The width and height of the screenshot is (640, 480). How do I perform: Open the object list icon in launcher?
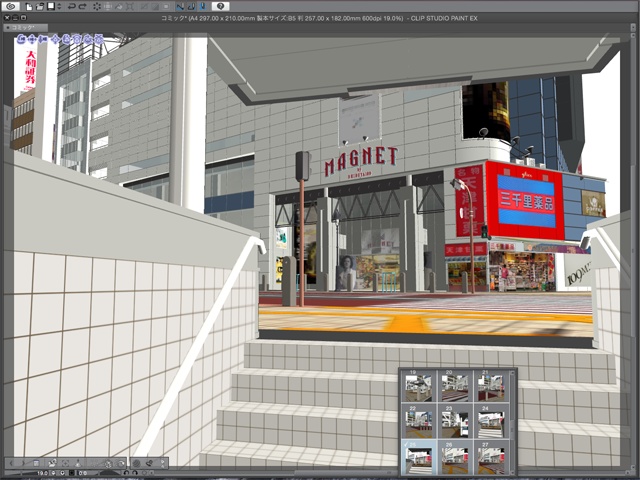36,463
